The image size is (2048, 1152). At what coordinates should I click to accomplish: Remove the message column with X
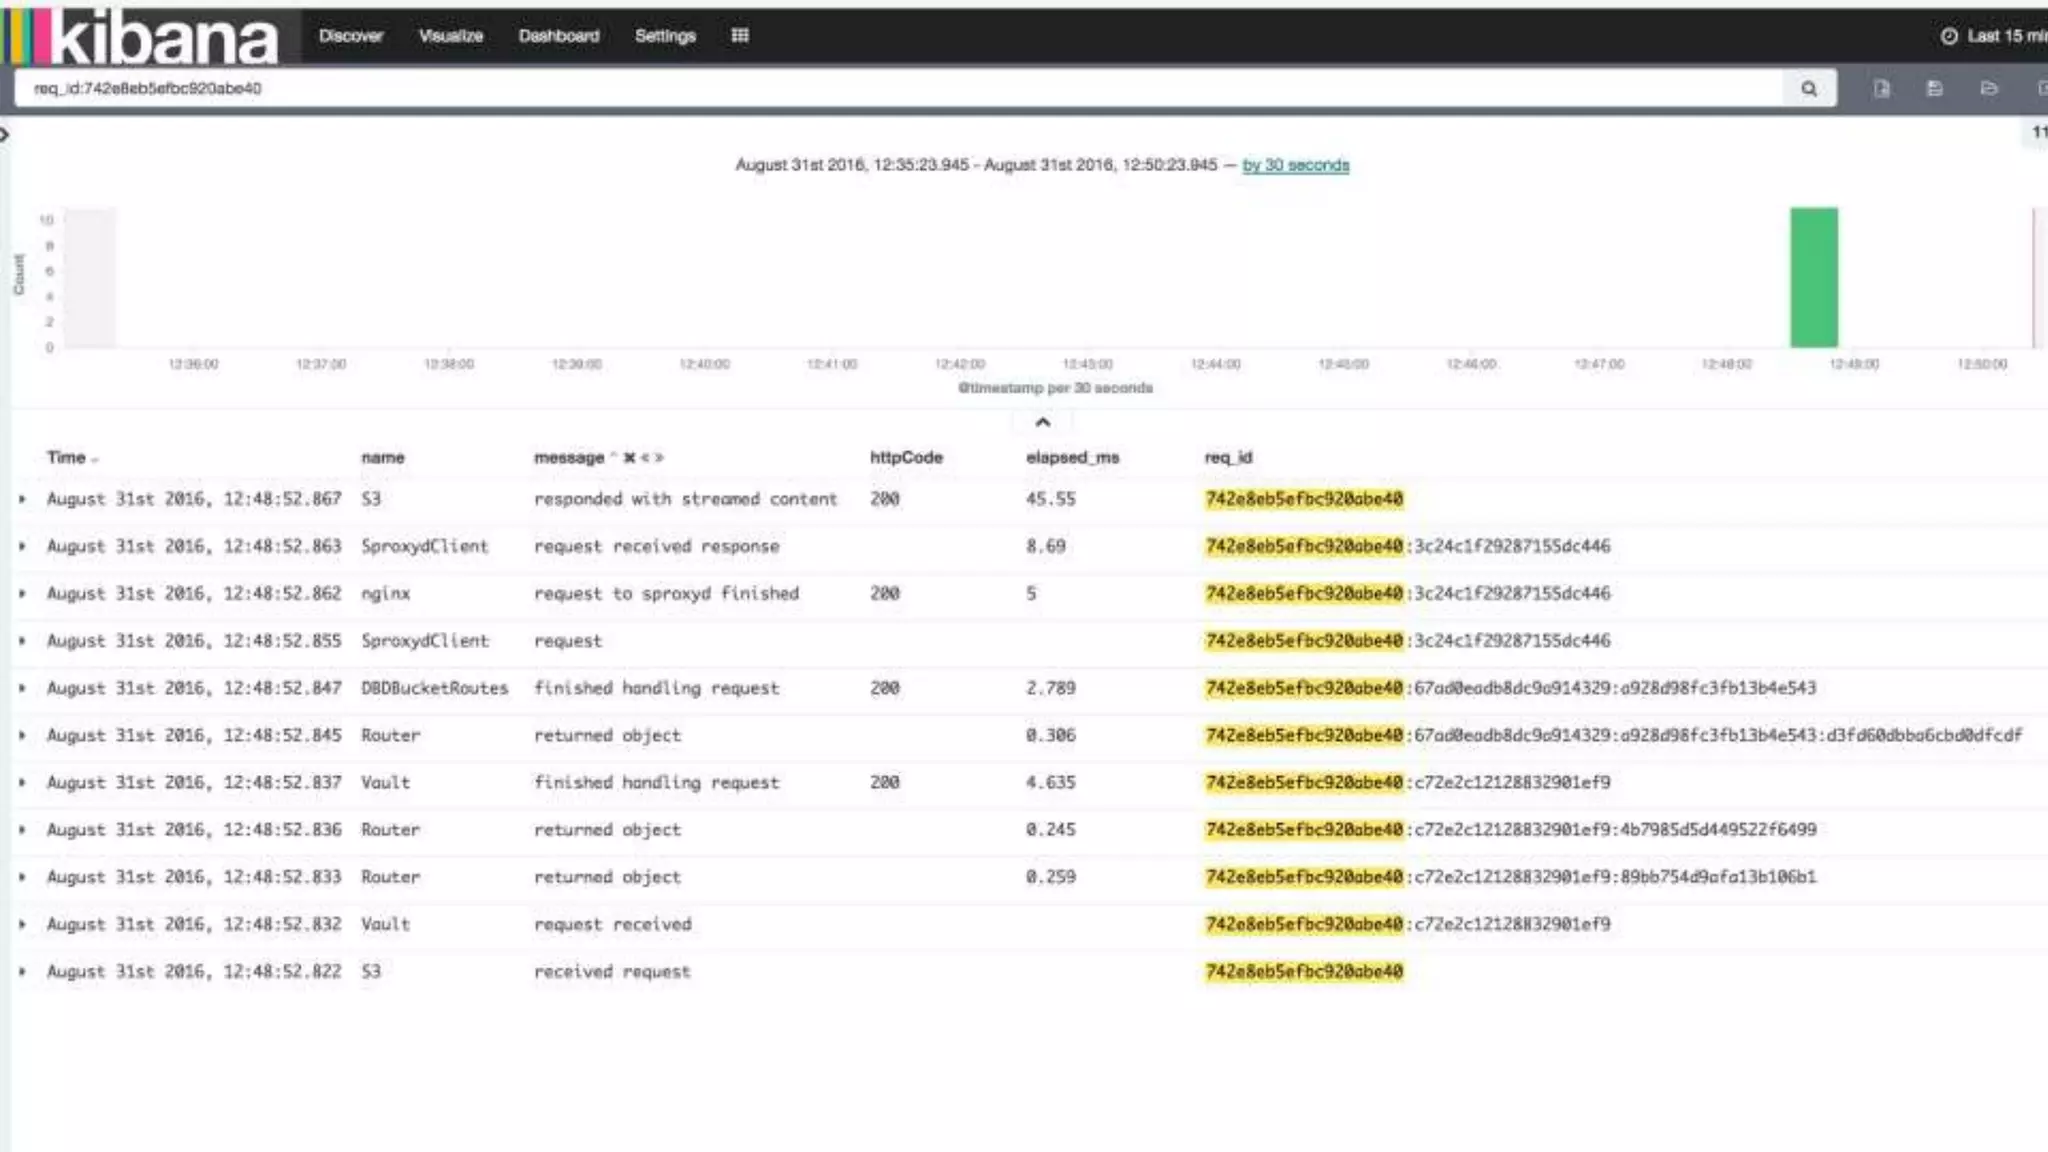[x=629, y=457]
